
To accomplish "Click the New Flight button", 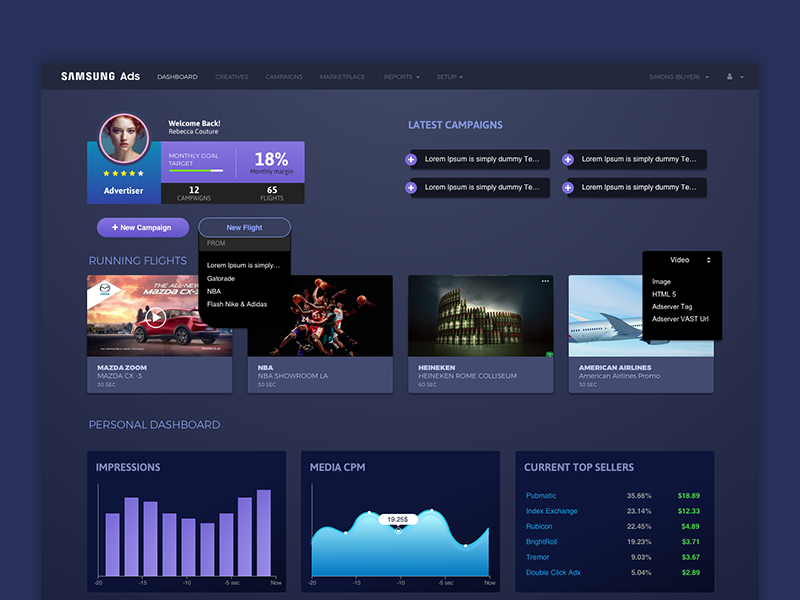I will pyautogui.click(x=244, y=228).
